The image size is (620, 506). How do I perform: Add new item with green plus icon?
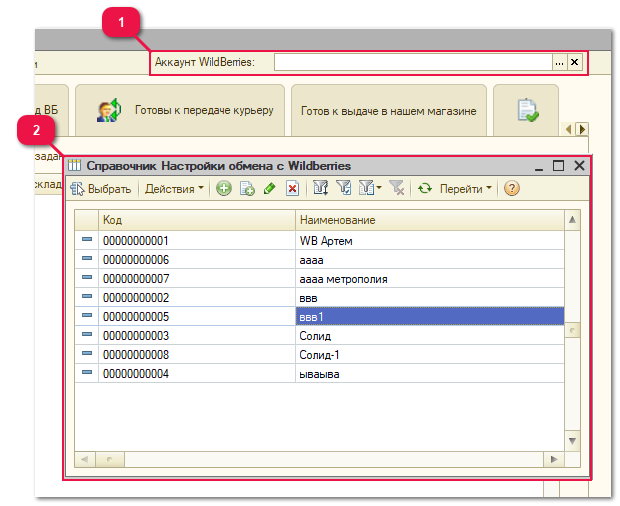224,189
